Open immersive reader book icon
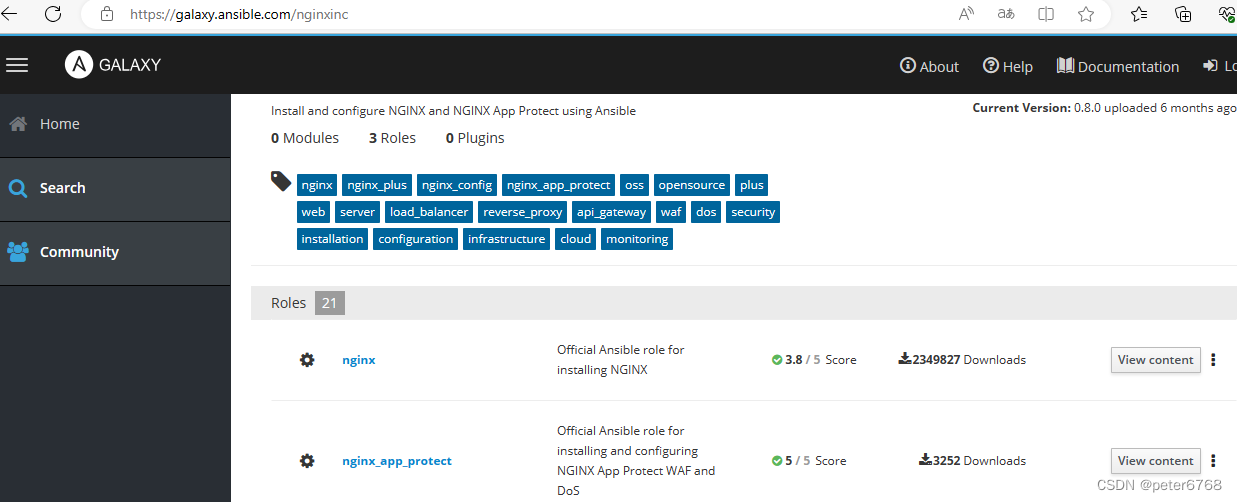Viewport: 1237px width, 502px height. [1046, 14]
